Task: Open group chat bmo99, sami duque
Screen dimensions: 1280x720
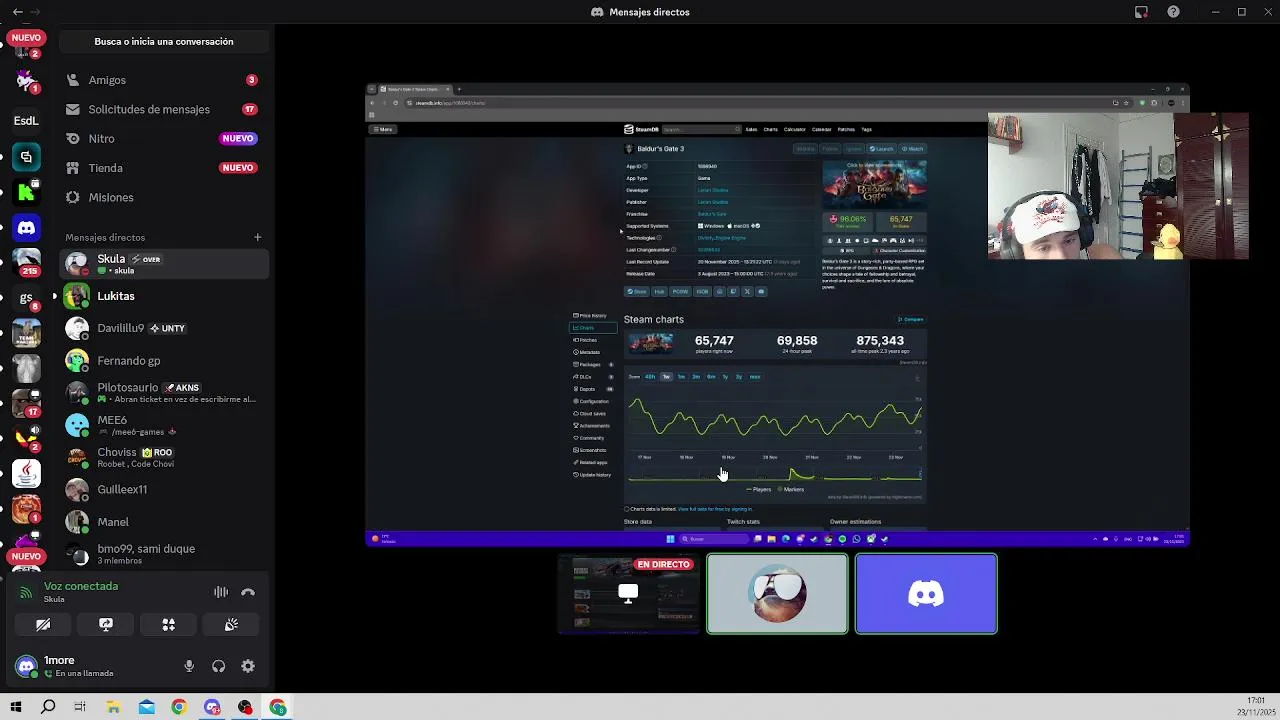Action: pyautogui.click(x=164, y=554)
